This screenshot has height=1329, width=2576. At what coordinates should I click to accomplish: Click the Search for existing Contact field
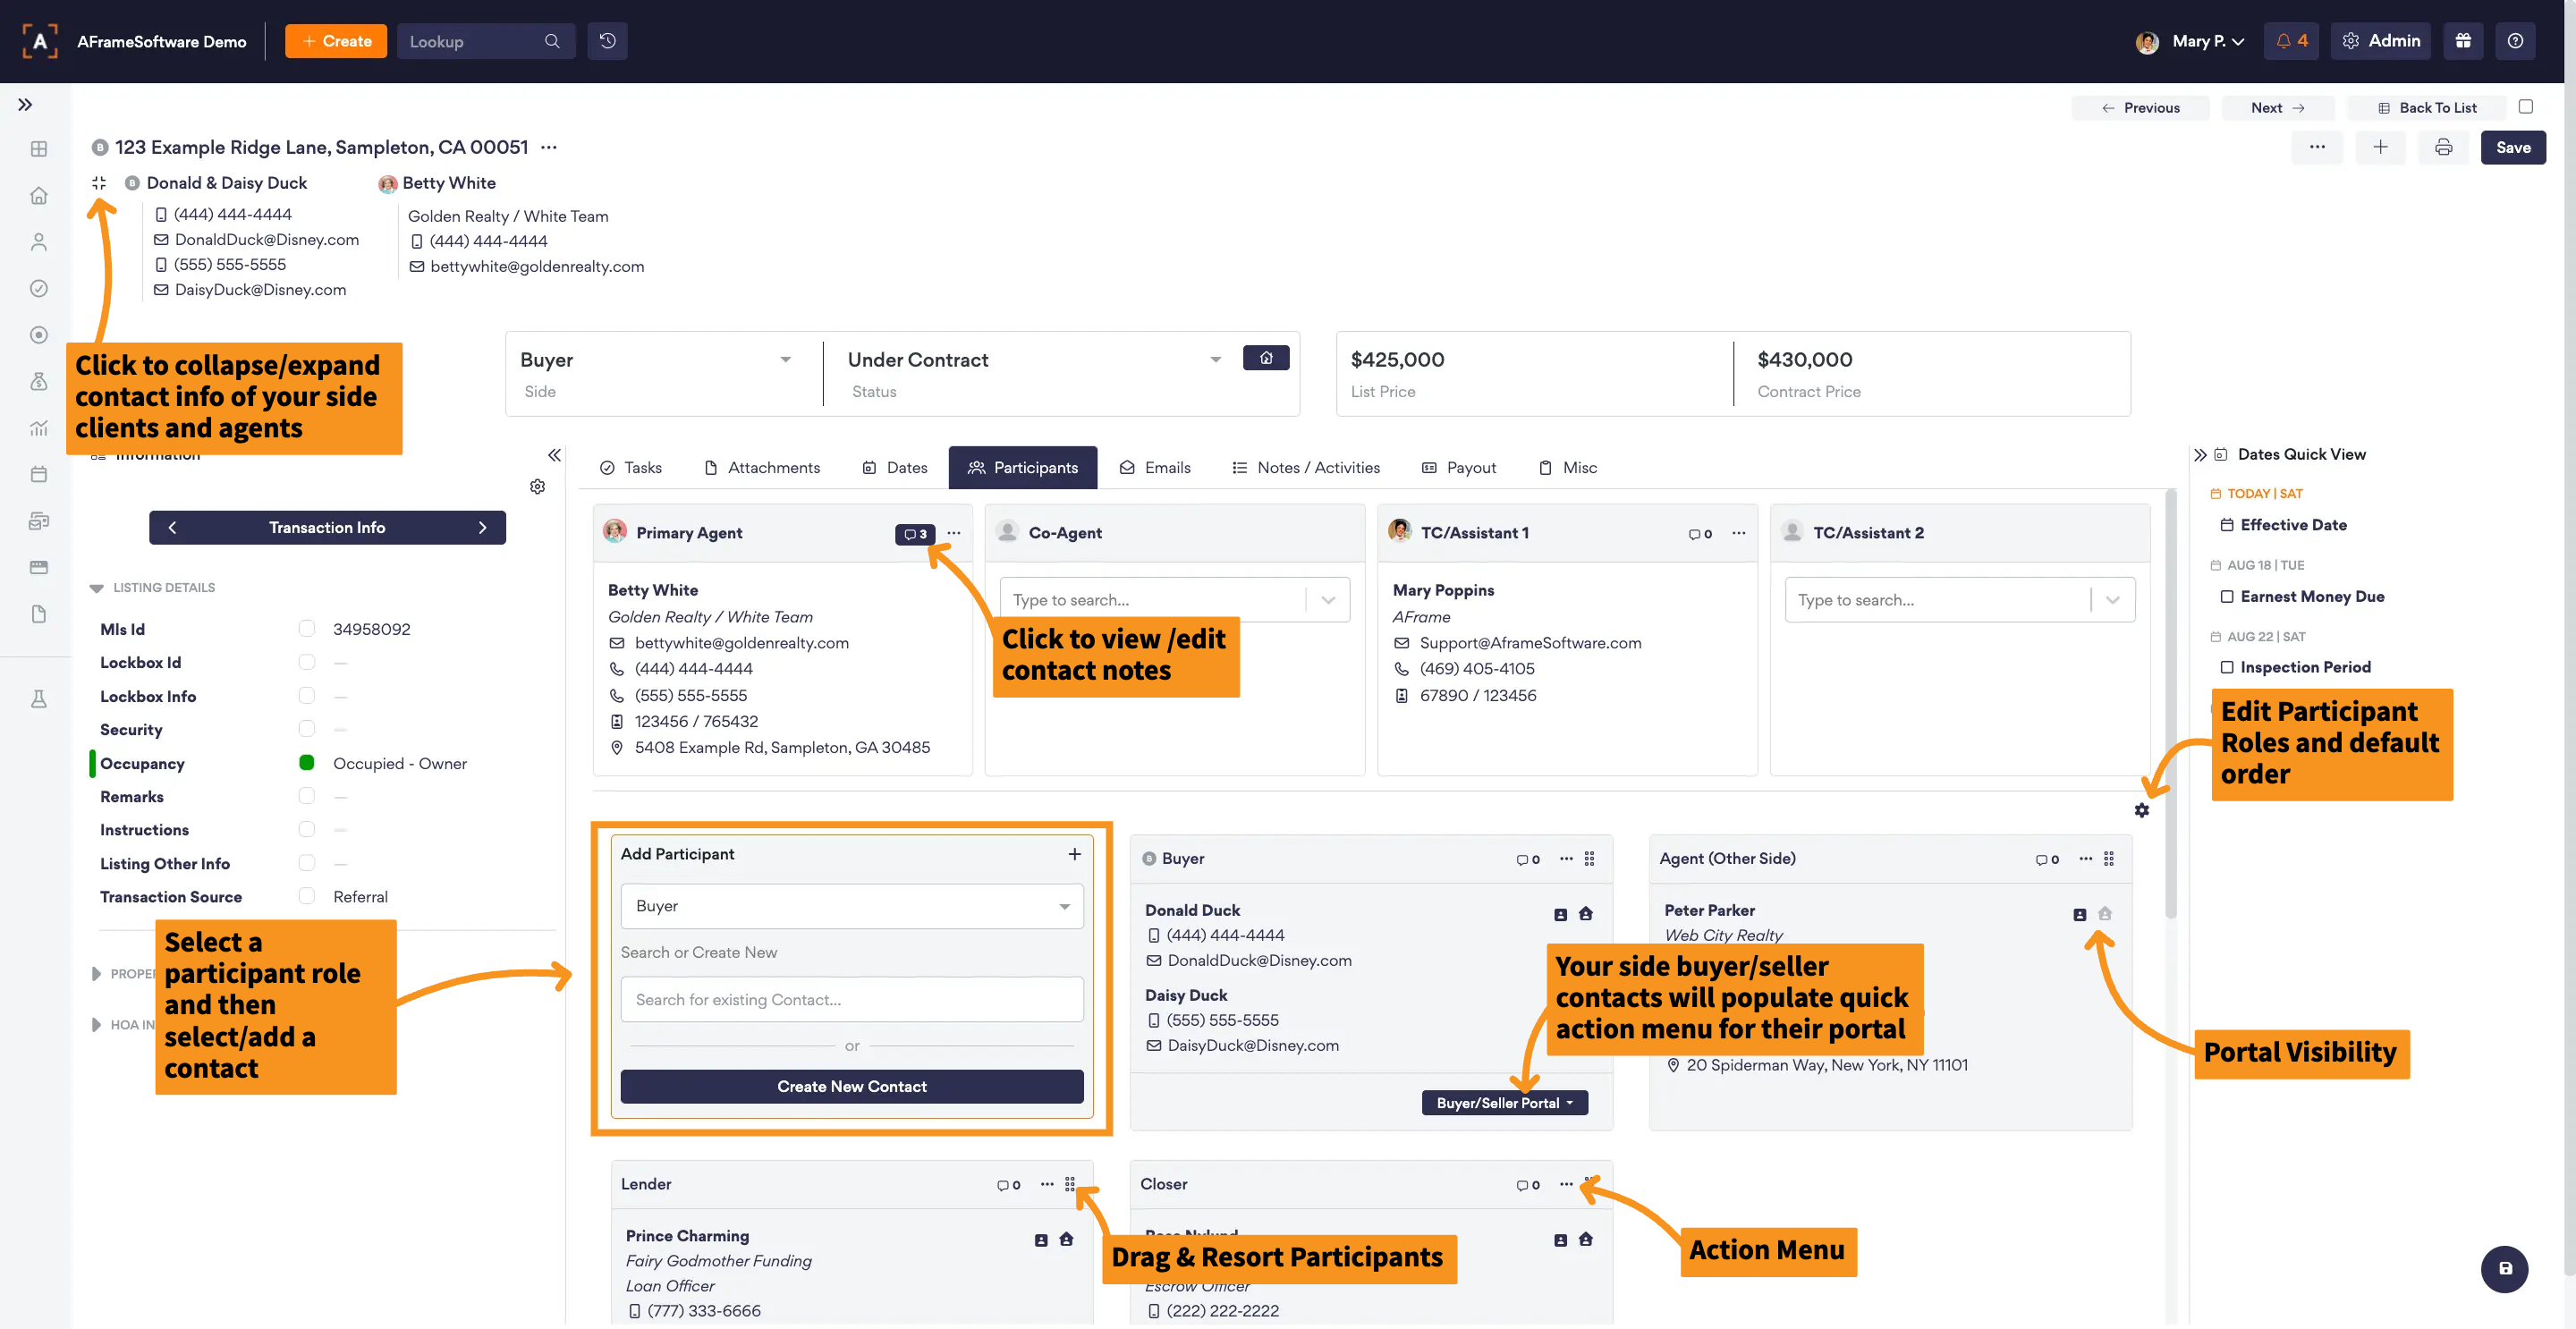click(852, 1000)
